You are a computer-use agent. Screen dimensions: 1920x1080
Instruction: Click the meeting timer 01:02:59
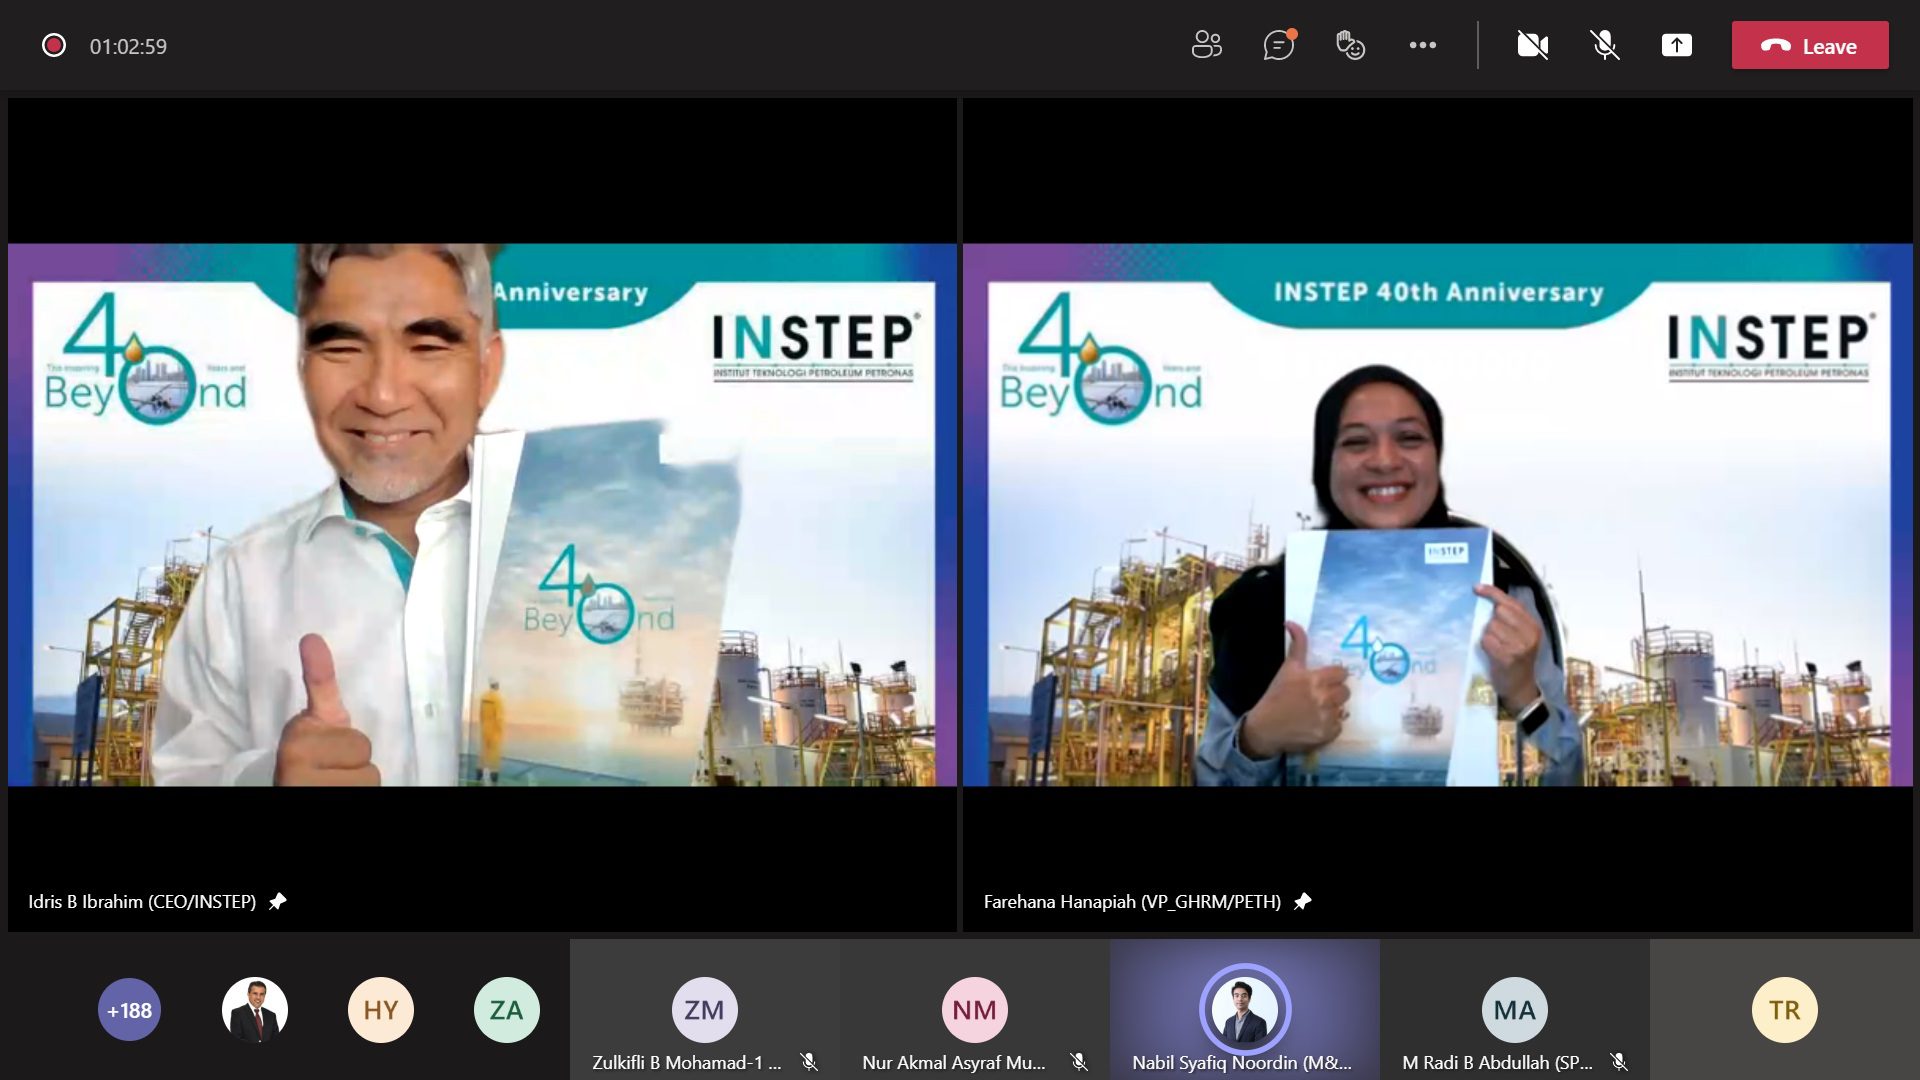click(128, 46)
